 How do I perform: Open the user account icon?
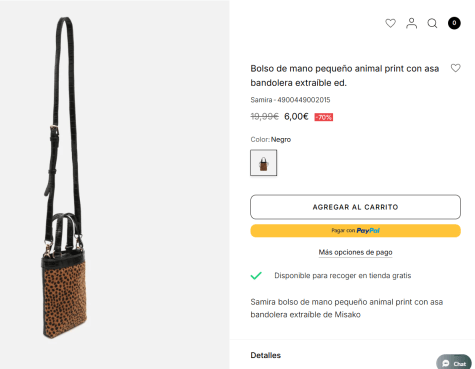coord(411,23)
